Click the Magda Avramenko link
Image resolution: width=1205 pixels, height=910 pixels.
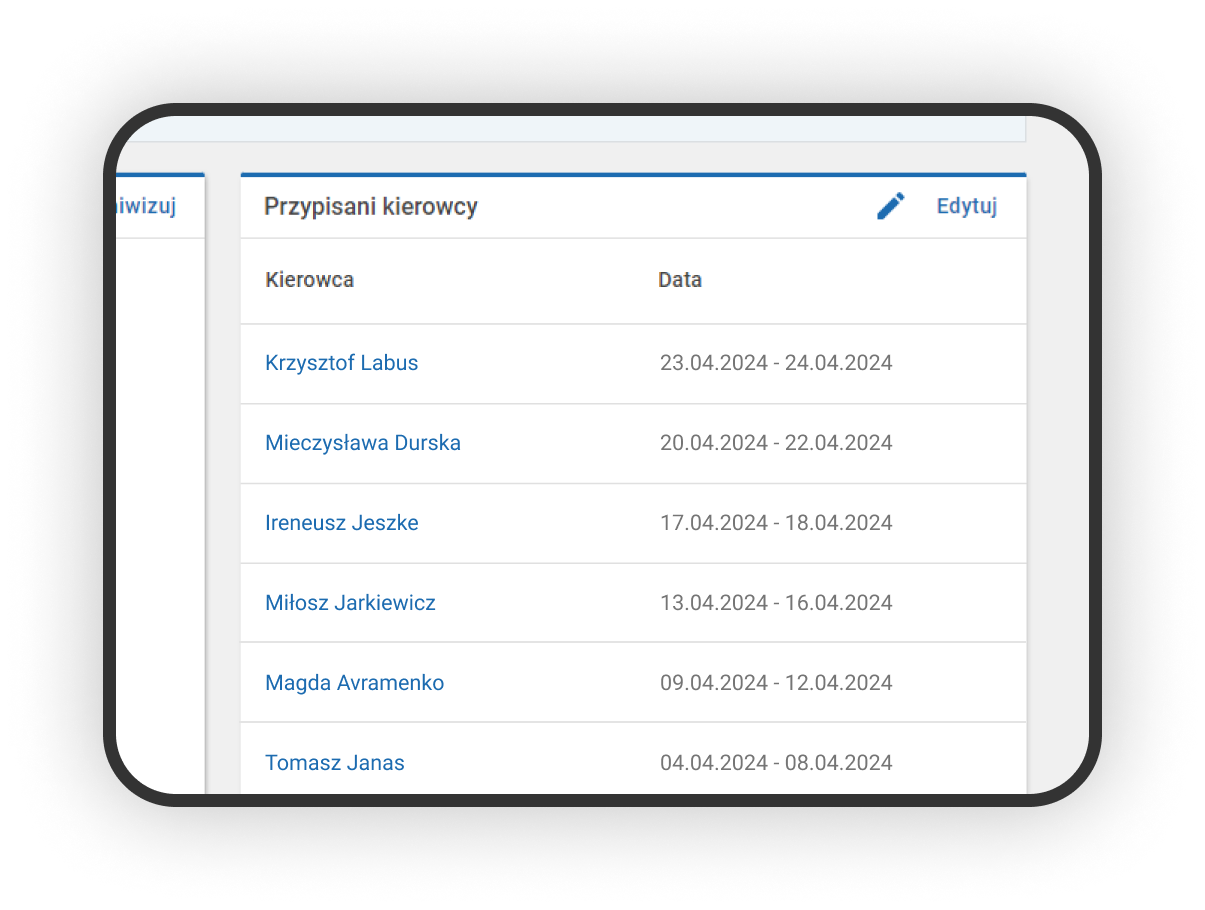point(354,683)
